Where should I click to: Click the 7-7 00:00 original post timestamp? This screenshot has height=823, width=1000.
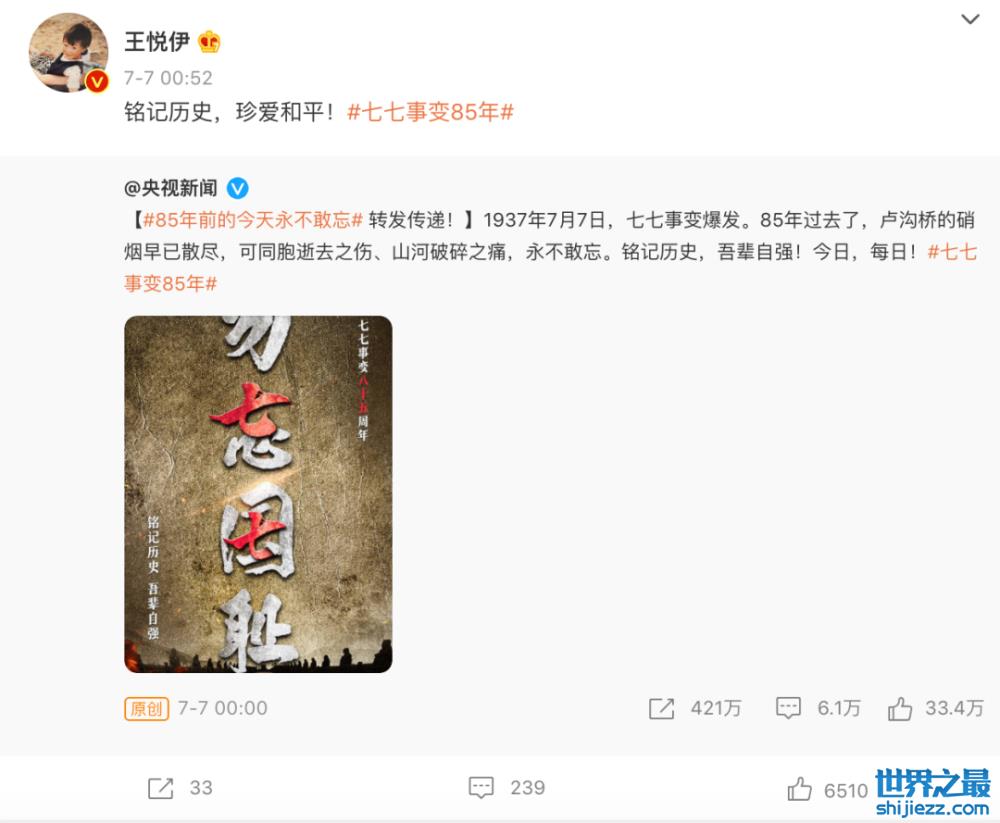coord(223,708)
